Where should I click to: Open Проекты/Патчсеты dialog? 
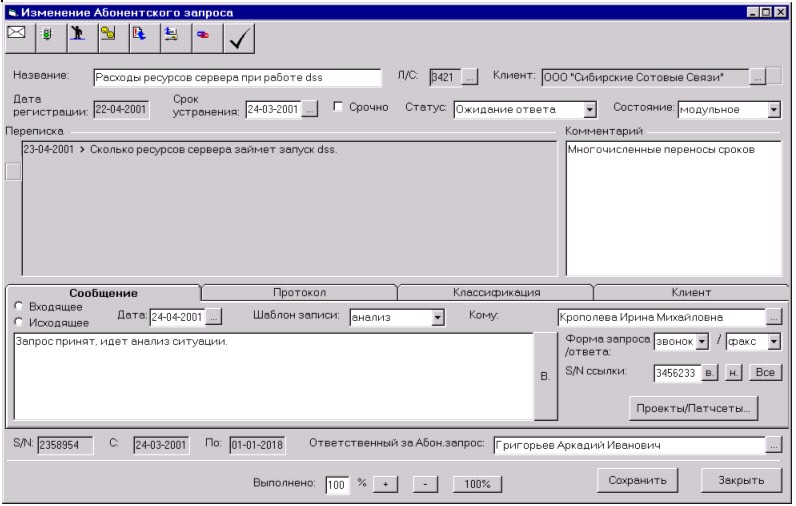click(693, 409)
